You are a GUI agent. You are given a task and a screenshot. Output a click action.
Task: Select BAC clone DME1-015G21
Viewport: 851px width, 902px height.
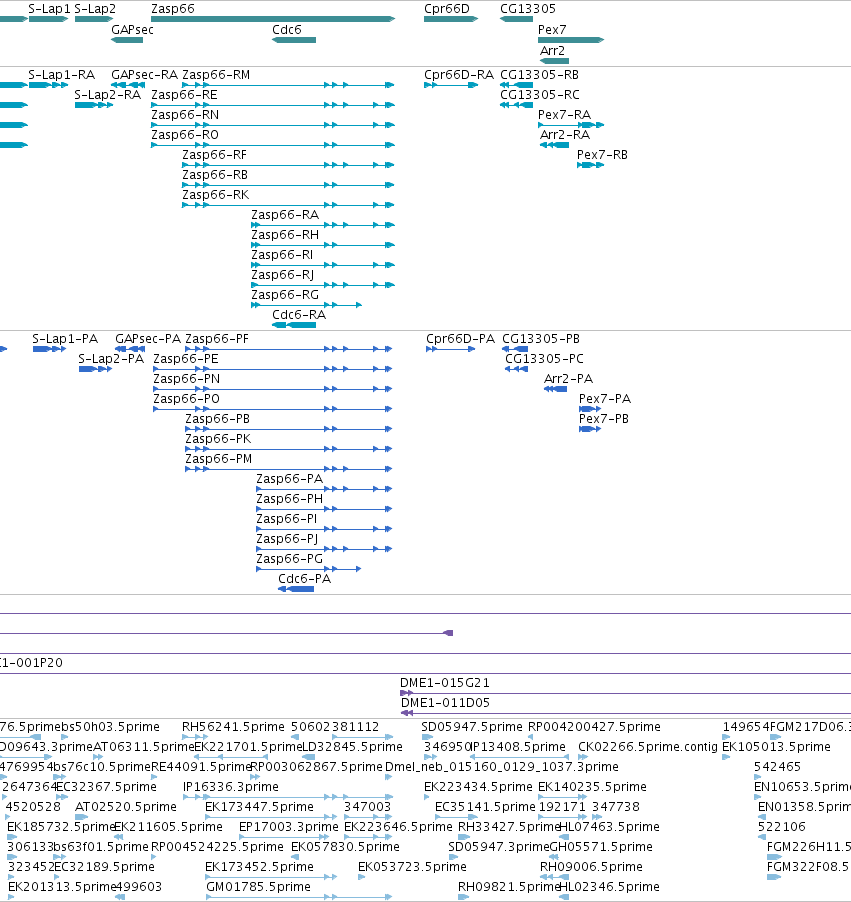[x=445, y=683]
